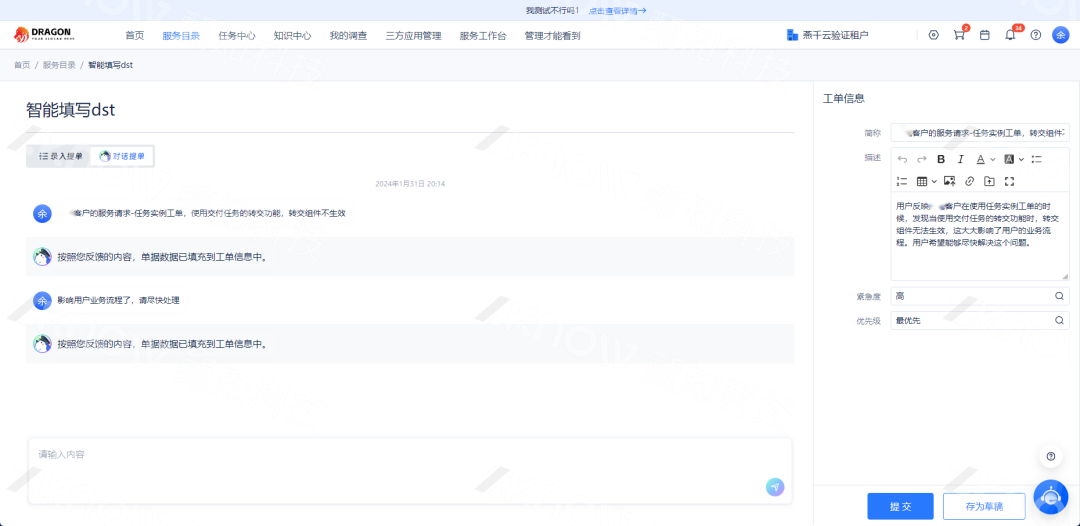This screenshot has width=1080, height=526.
Task: Open the 任务中心 menu item
Action: click(x=237, y=36)
